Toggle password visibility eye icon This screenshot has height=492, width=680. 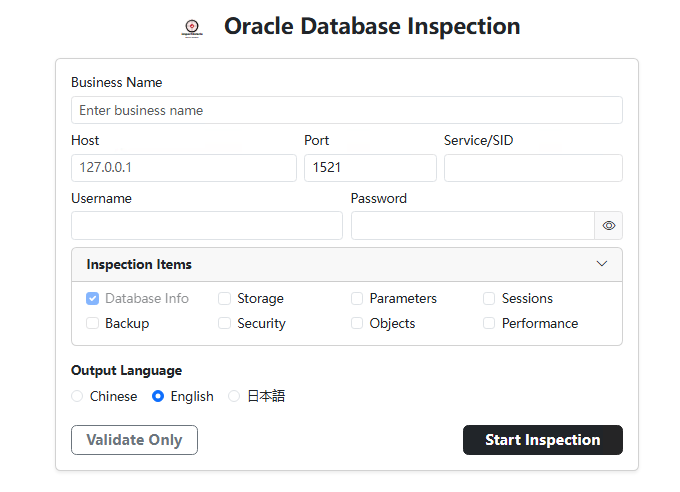608,226
